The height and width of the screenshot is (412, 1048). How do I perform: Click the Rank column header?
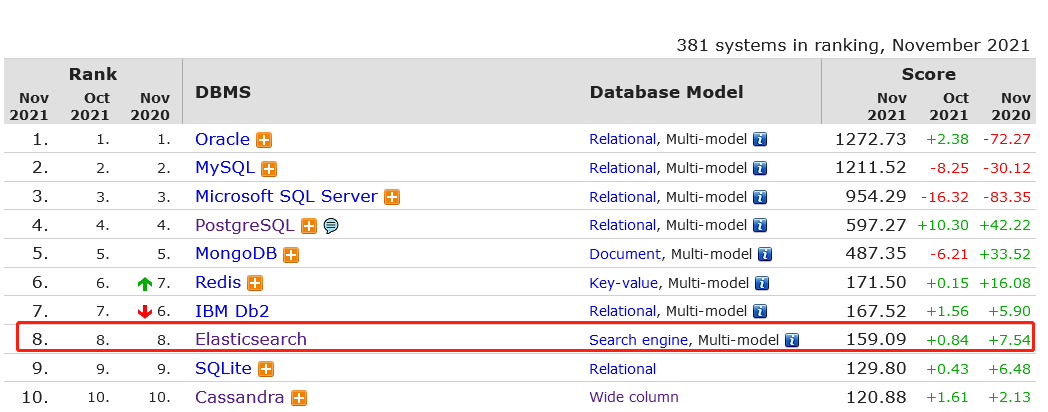[x=93, y=74]
